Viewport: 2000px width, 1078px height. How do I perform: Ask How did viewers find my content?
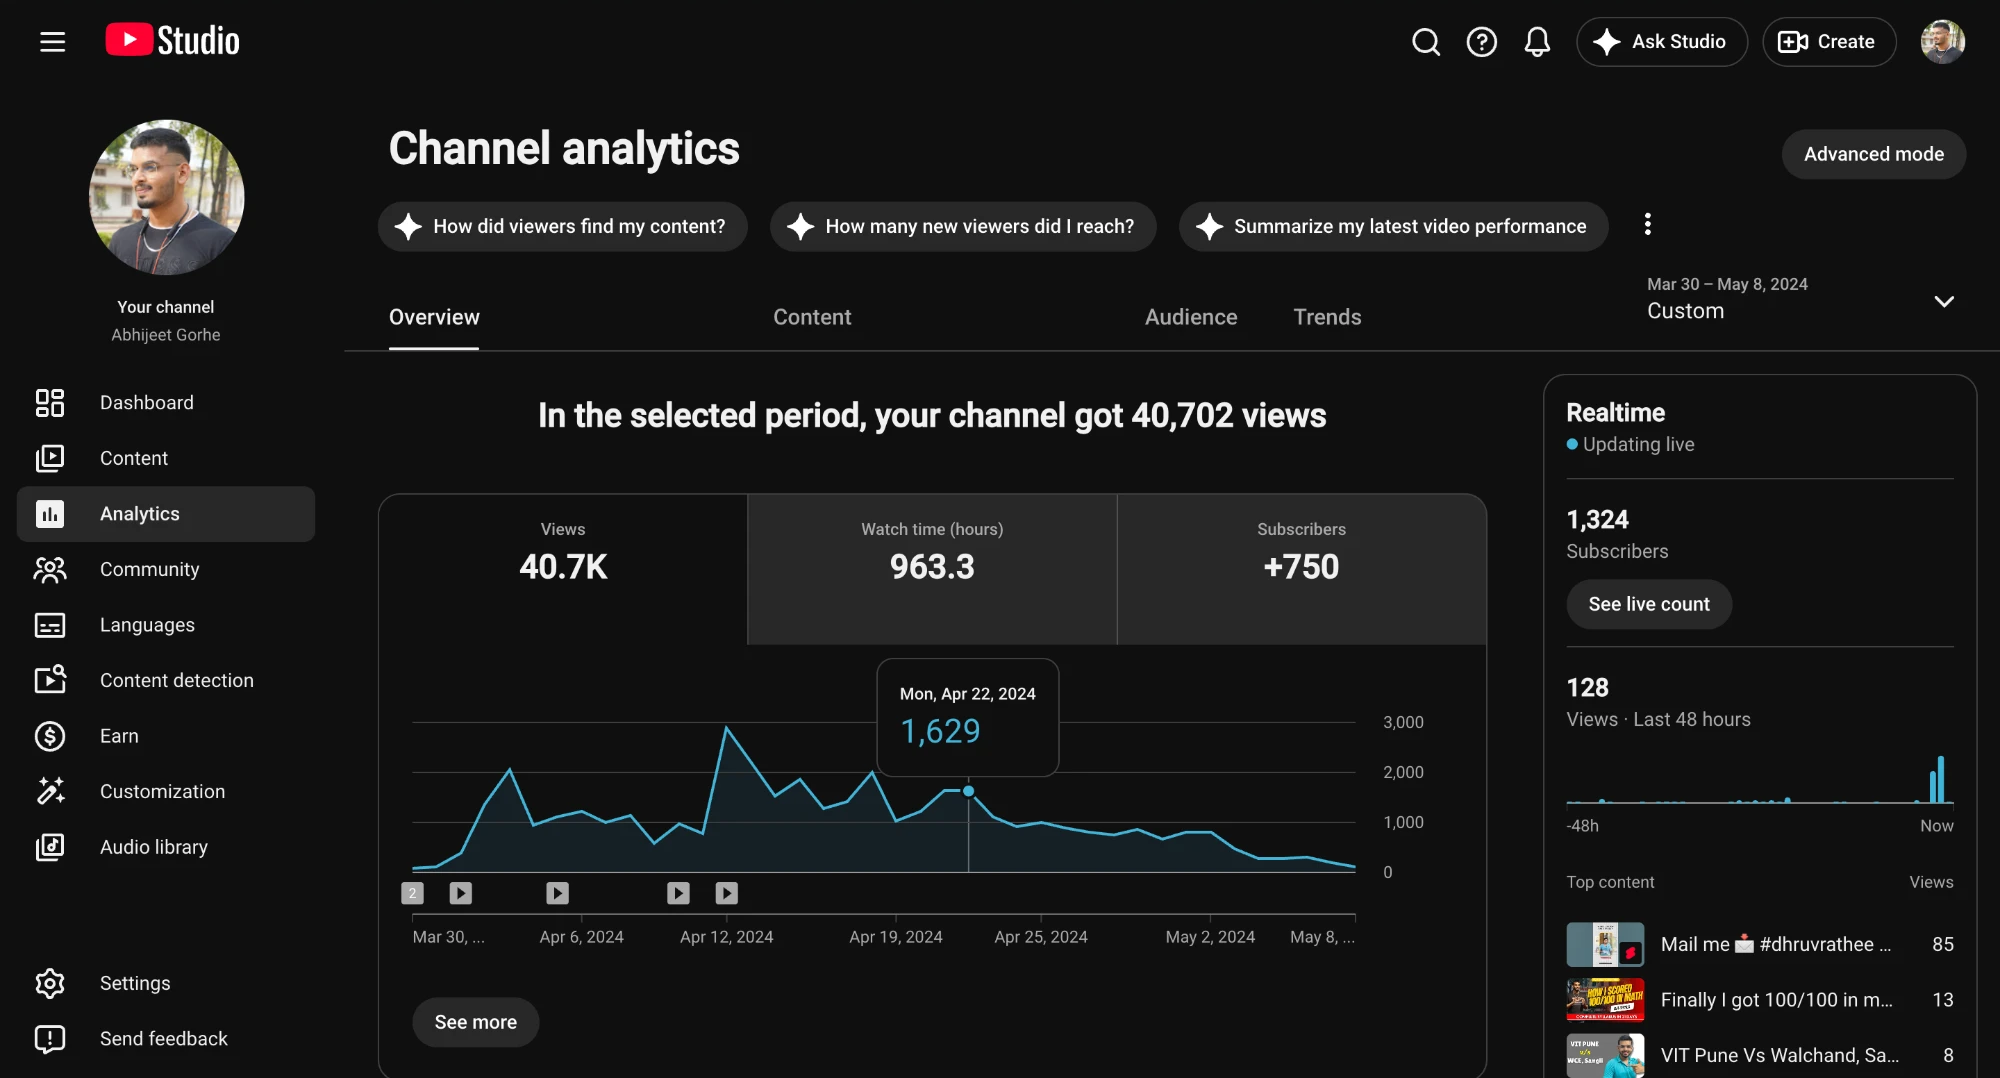(x=562, y=227)
